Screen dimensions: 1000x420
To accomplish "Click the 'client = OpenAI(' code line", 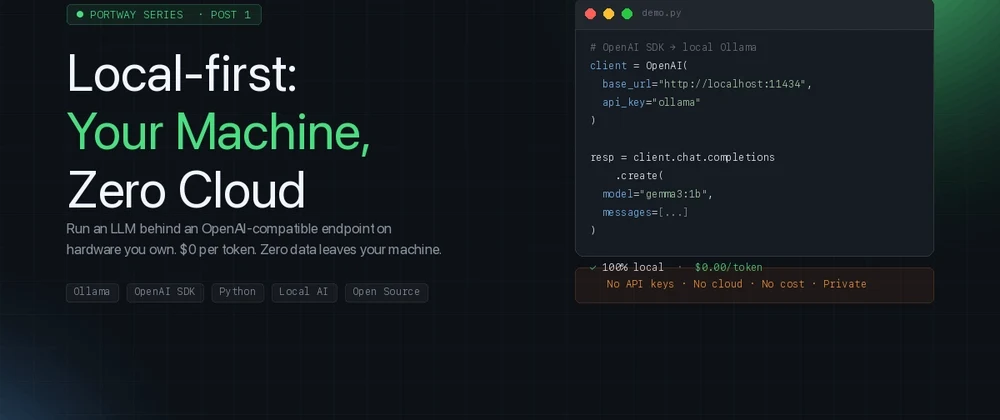I will pyautogui.click(x=639, y=66).
